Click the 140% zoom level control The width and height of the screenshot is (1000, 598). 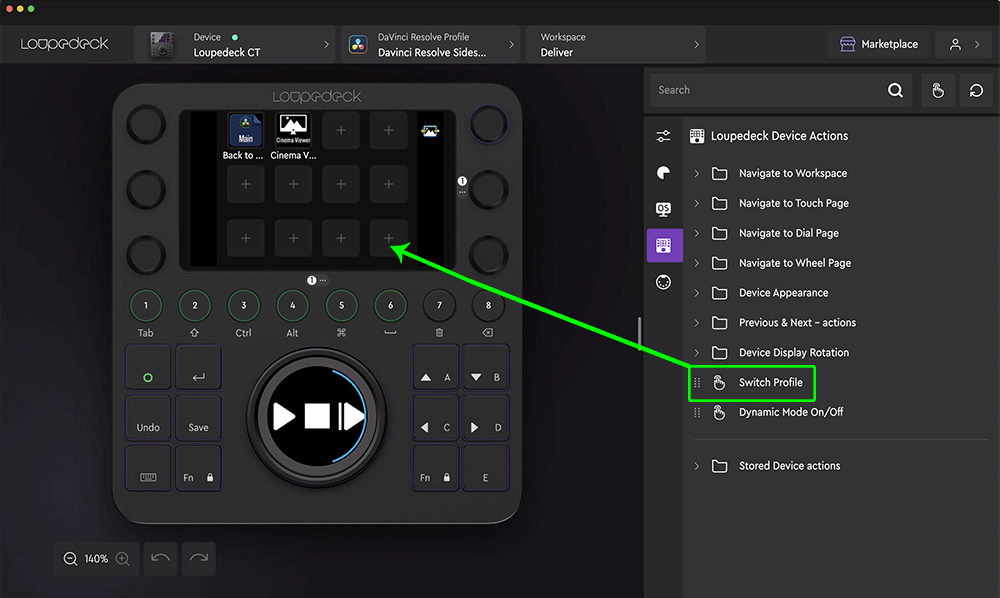[x=96, y=559]
